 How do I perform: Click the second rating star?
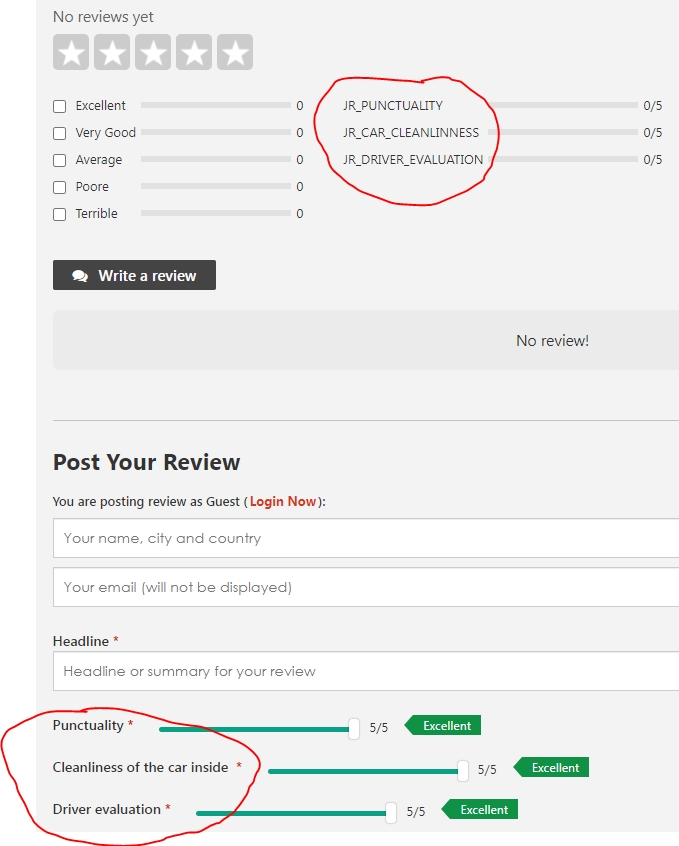tap(112, 53)
